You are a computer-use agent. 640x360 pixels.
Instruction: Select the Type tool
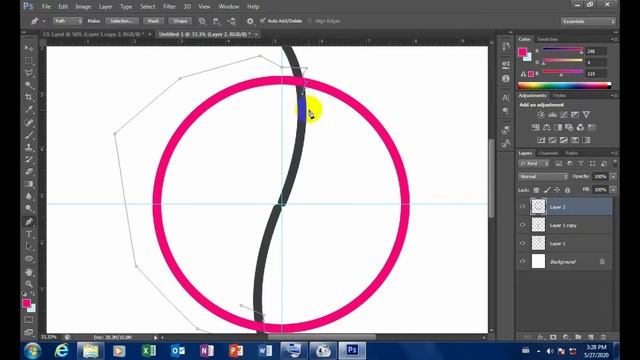coord(29,234)
